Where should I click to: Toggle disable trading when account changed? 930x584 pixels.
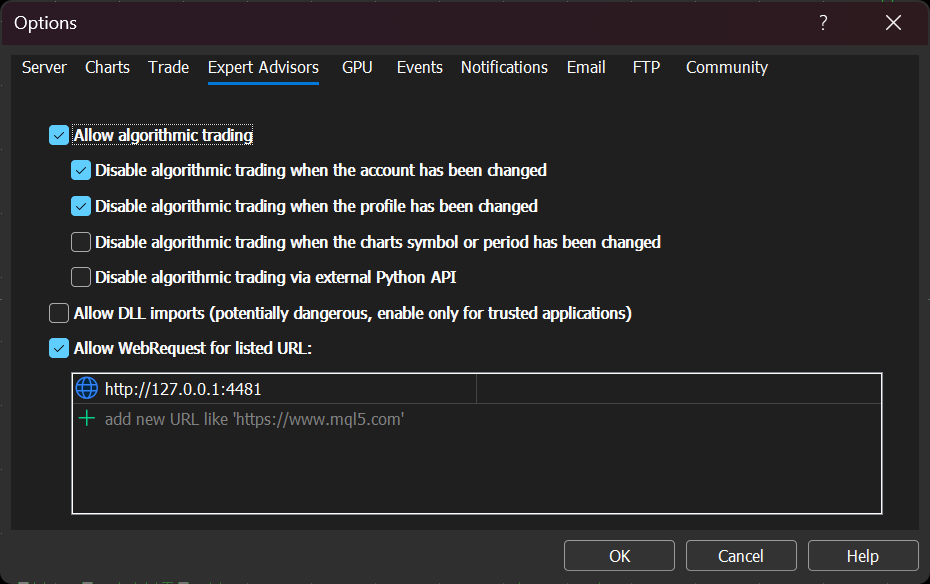[x=81, y=170]
